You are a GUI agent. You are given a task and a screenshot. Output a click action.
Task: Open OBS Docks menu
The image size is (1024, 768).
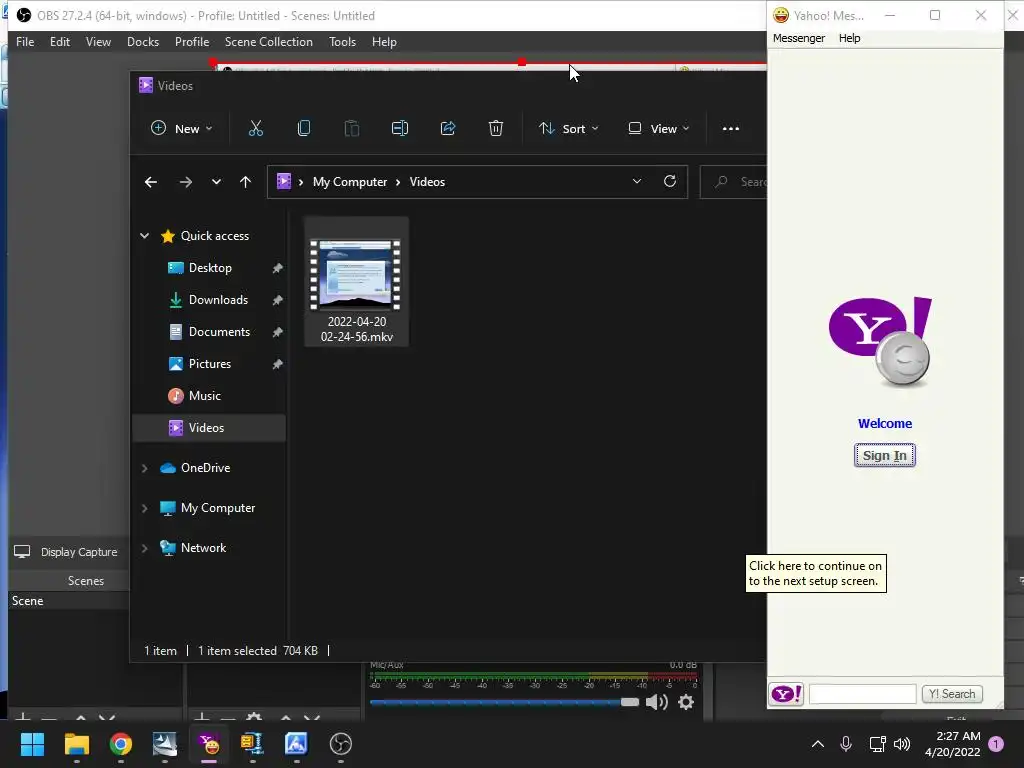pyautogui.click(x=143, y=42)
